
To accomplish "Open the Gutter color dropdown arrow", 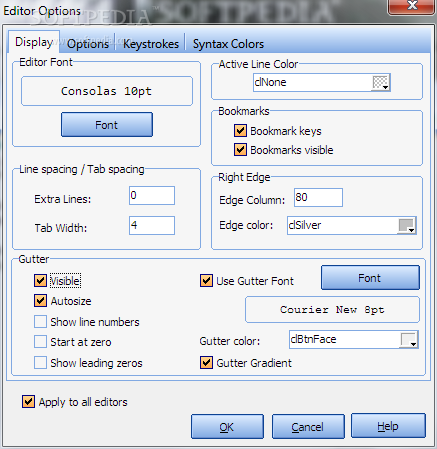I will coord(409,340).
